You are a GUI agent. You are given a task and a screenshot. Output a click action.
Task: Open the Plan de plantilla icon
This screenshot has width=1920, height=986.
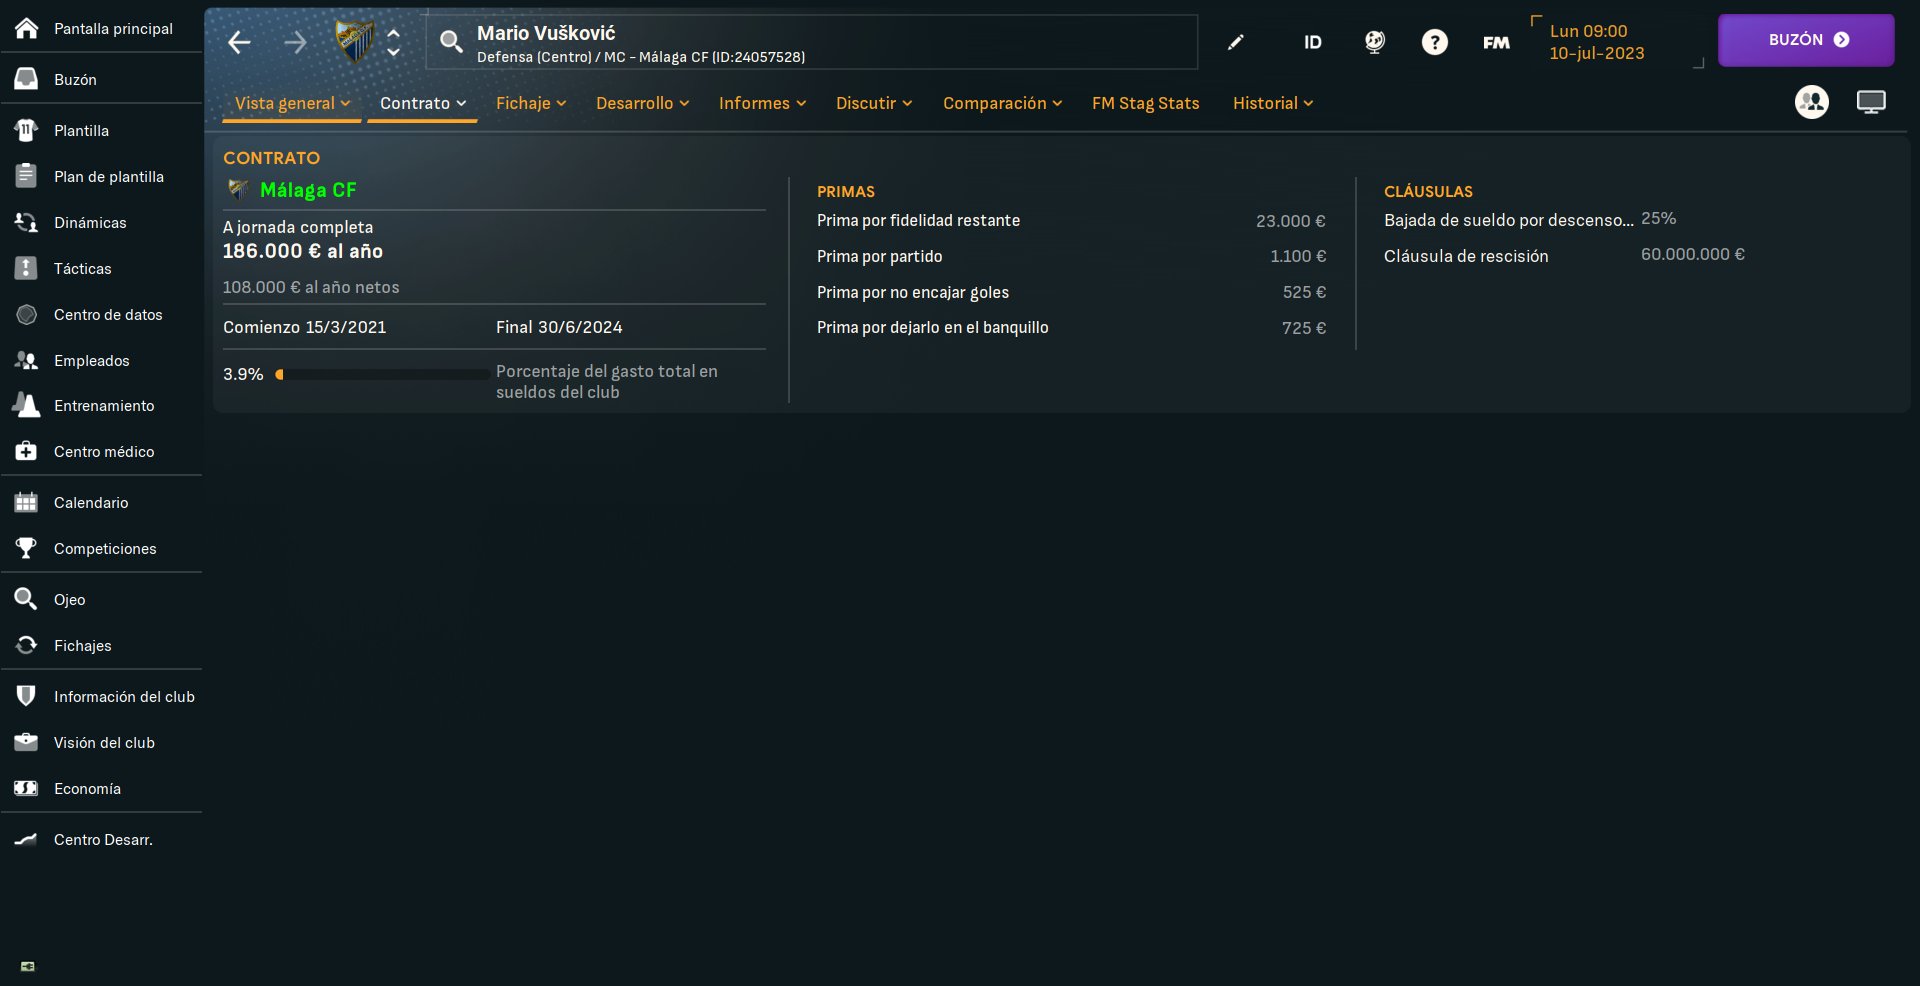click(x=27, y=176)
